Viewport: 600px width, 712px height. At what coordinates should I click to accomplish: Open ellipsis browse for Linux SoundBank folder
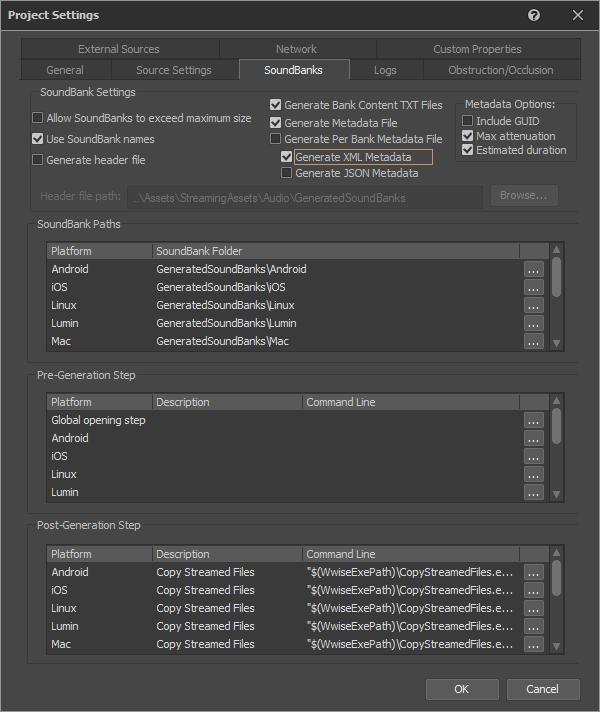[534, 305]
